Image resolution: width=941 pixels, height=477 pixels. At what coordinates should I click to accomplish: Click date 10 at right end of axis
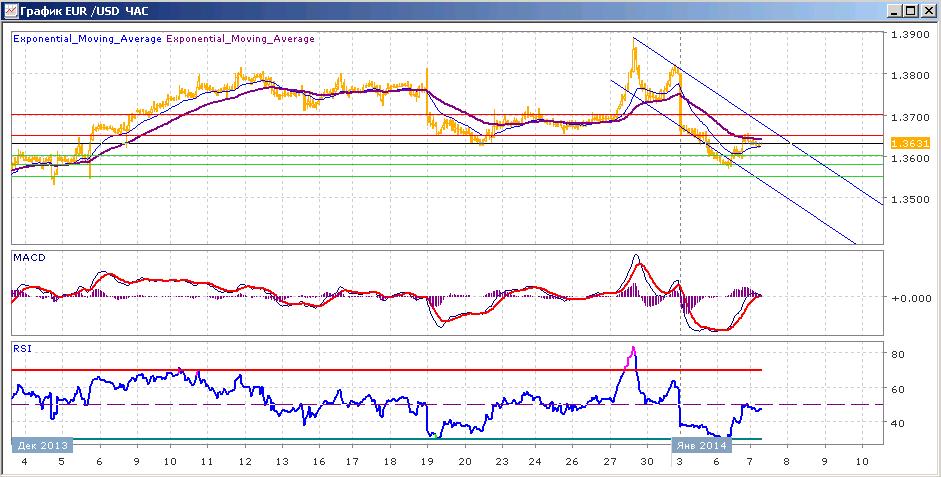862,461
